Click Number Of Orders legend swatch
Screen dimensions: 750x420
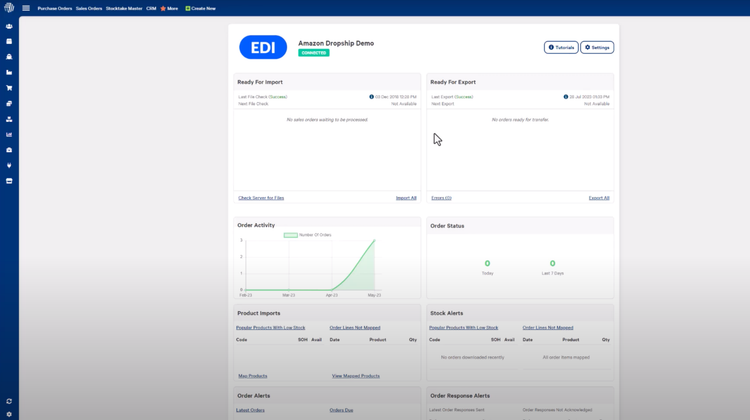(x=290, y=235)
